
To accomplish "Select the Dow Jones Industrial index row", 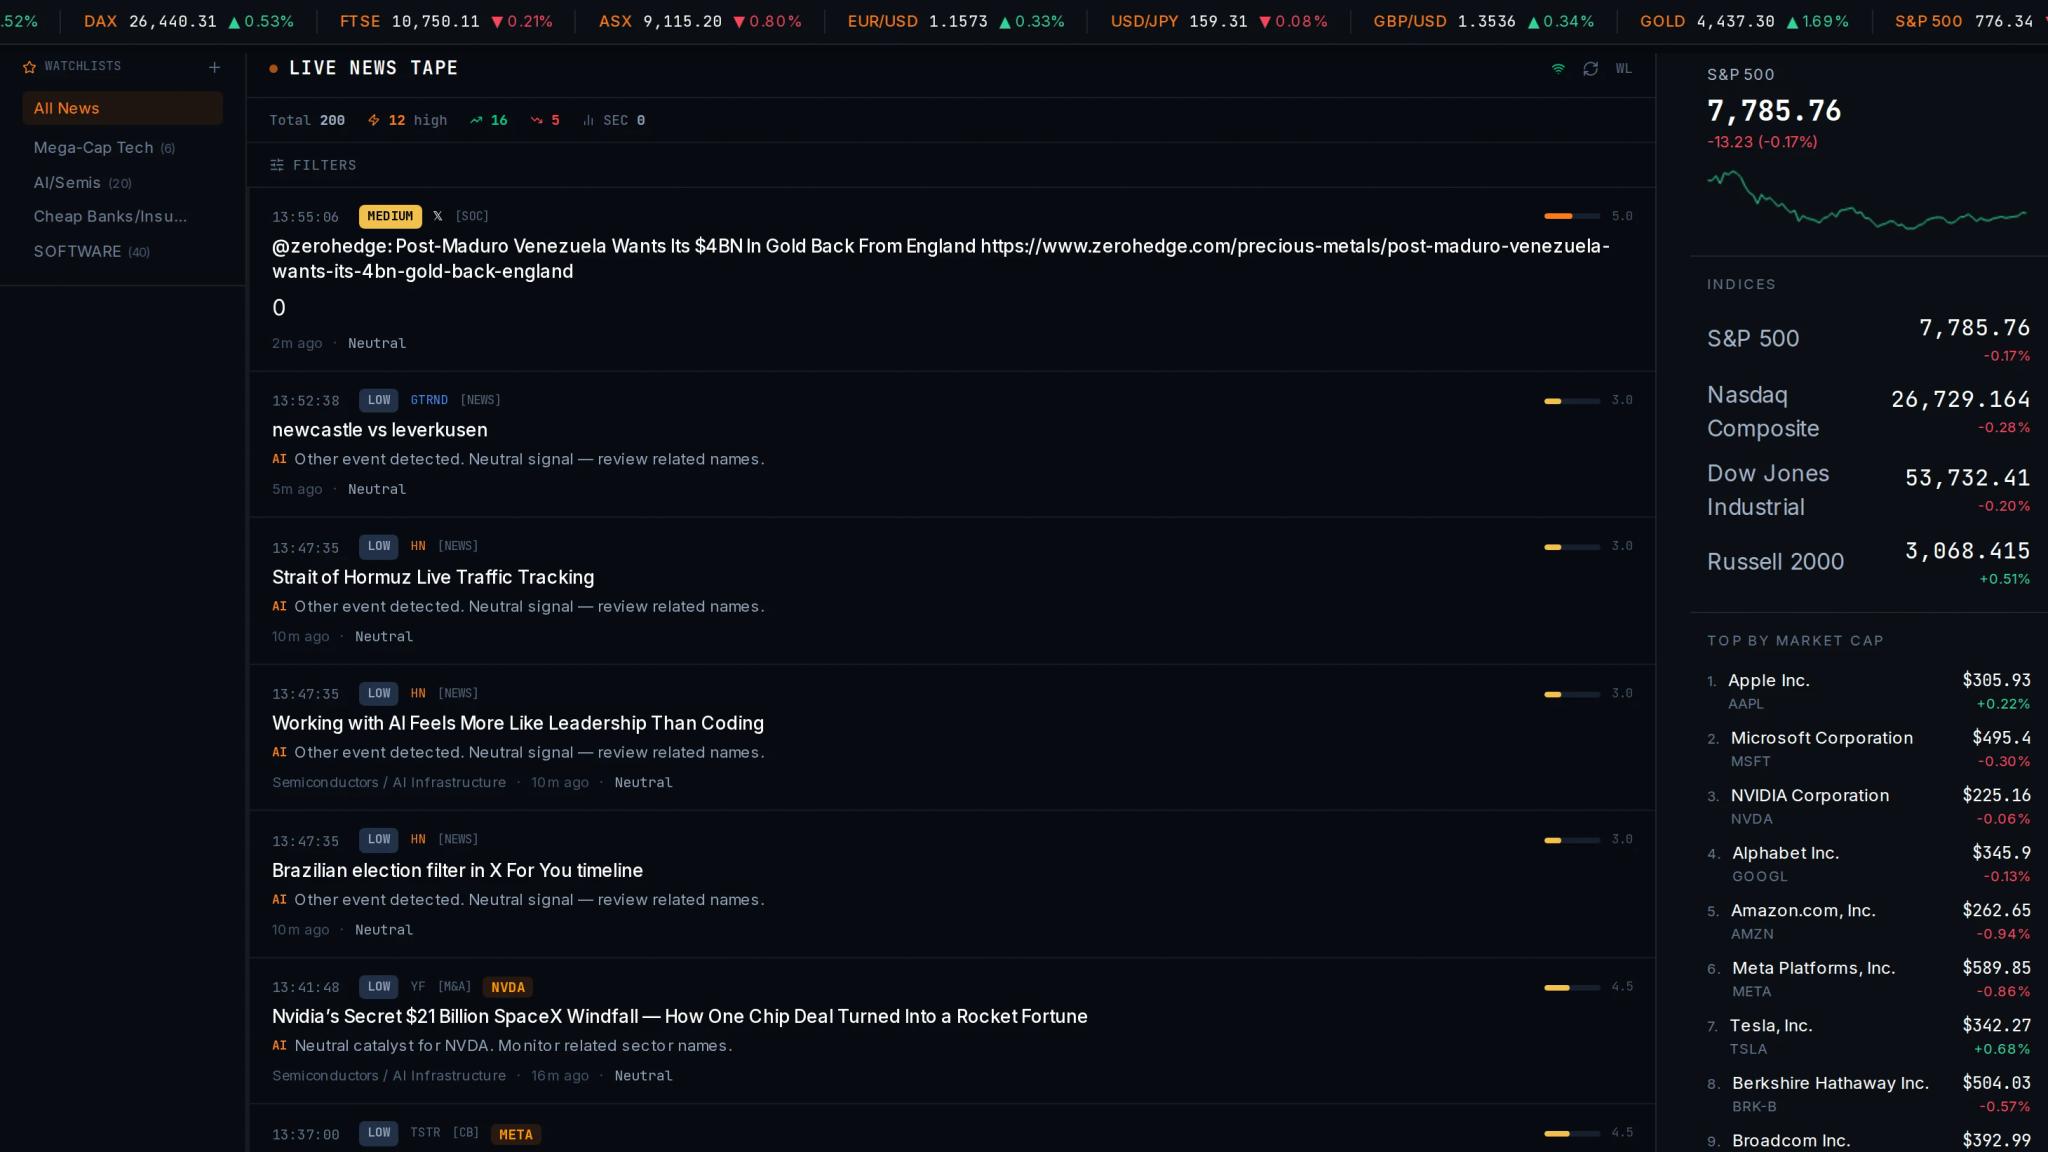I will click(1868, 490).
